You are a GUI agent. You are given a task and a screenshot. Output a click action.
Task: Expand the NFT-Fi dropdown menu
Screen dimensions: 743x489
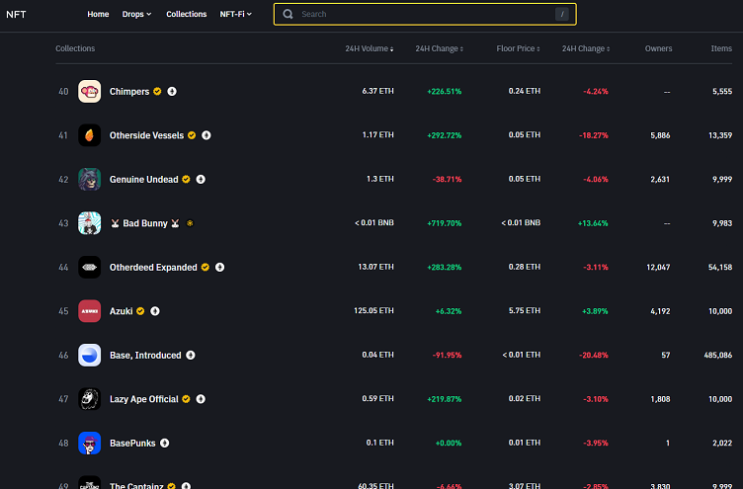236,14
